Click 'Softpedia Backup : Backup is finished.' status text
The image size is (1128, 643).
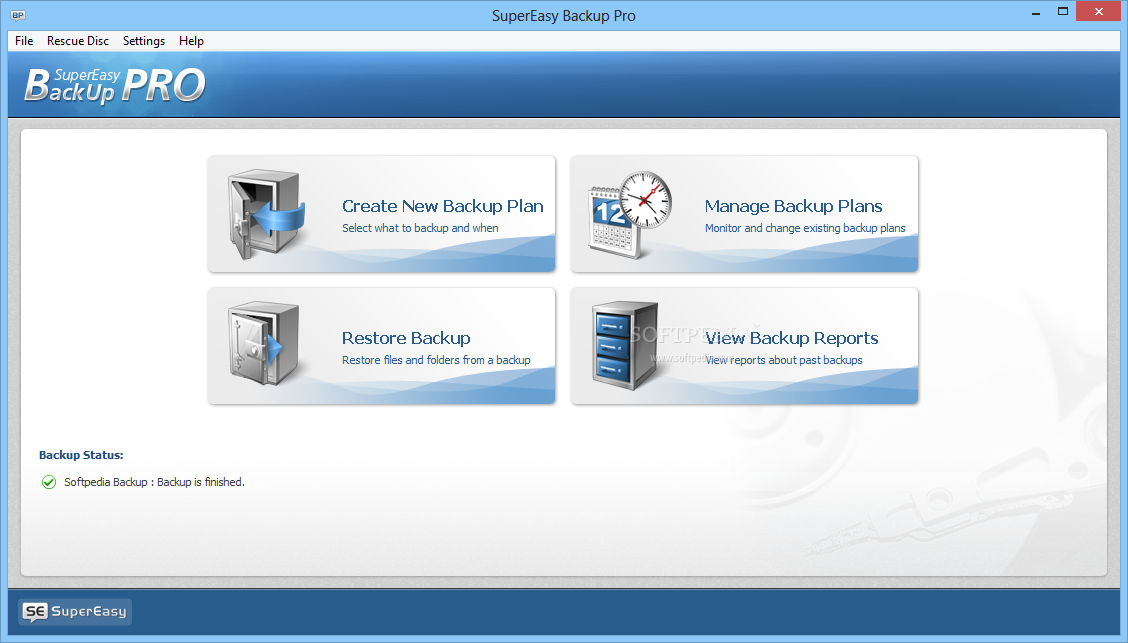pyautogui.click(x=155, y=482)
